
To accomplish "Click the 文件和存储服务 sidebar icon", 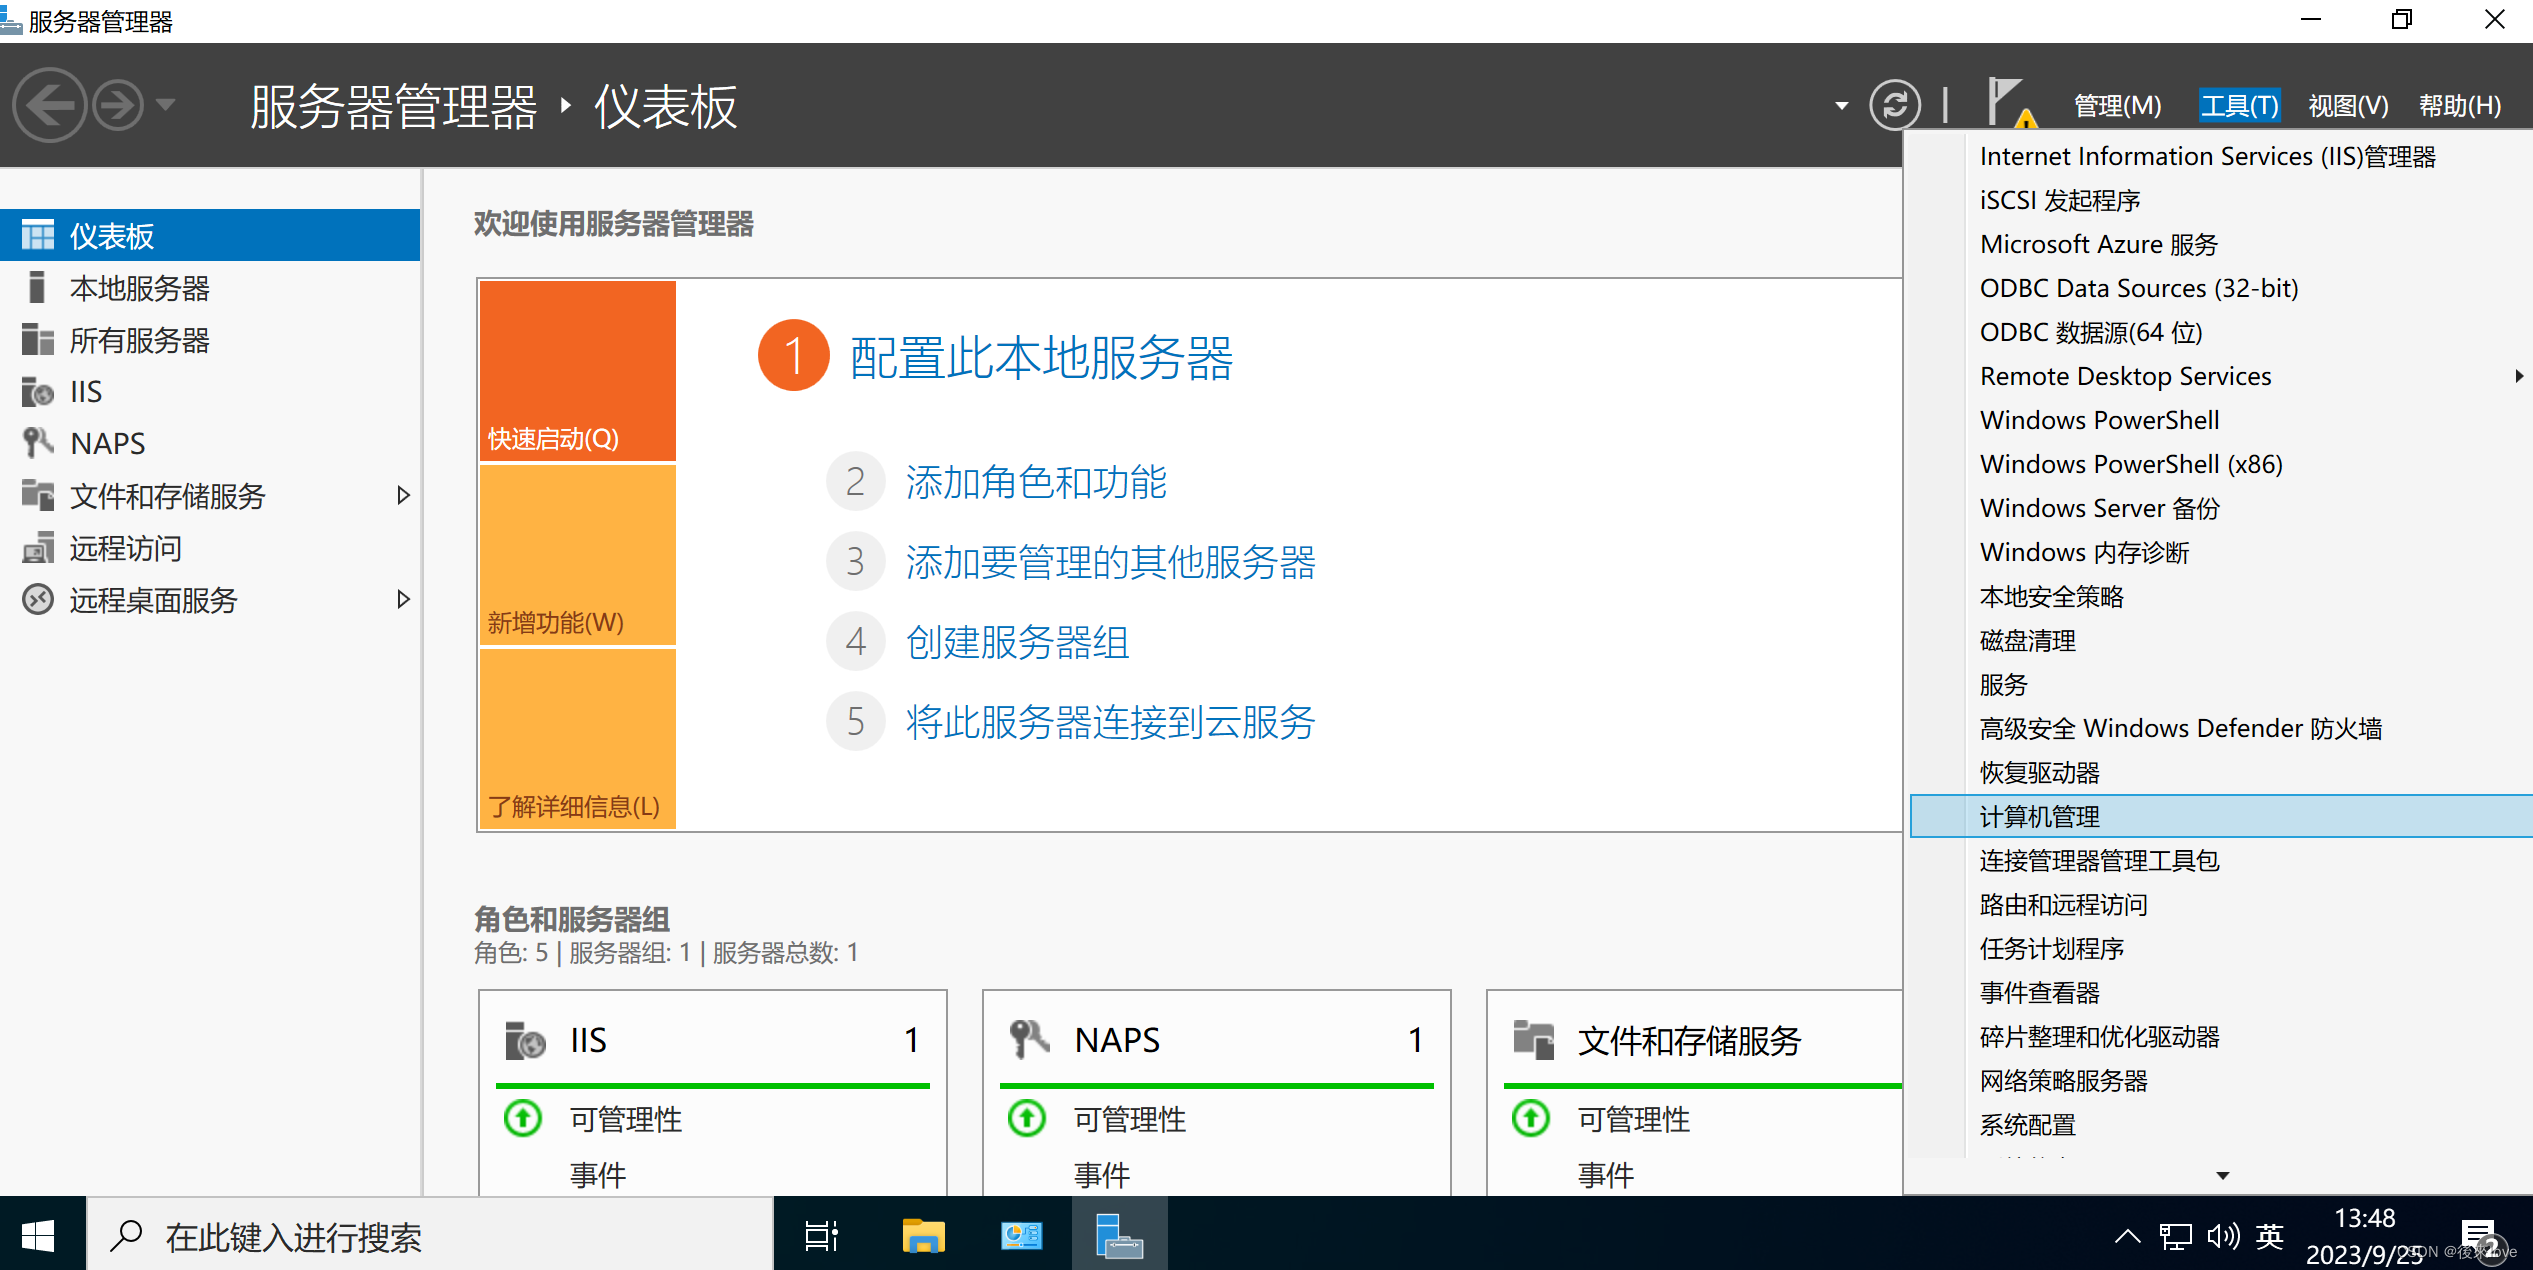I will tap(37, 495).
